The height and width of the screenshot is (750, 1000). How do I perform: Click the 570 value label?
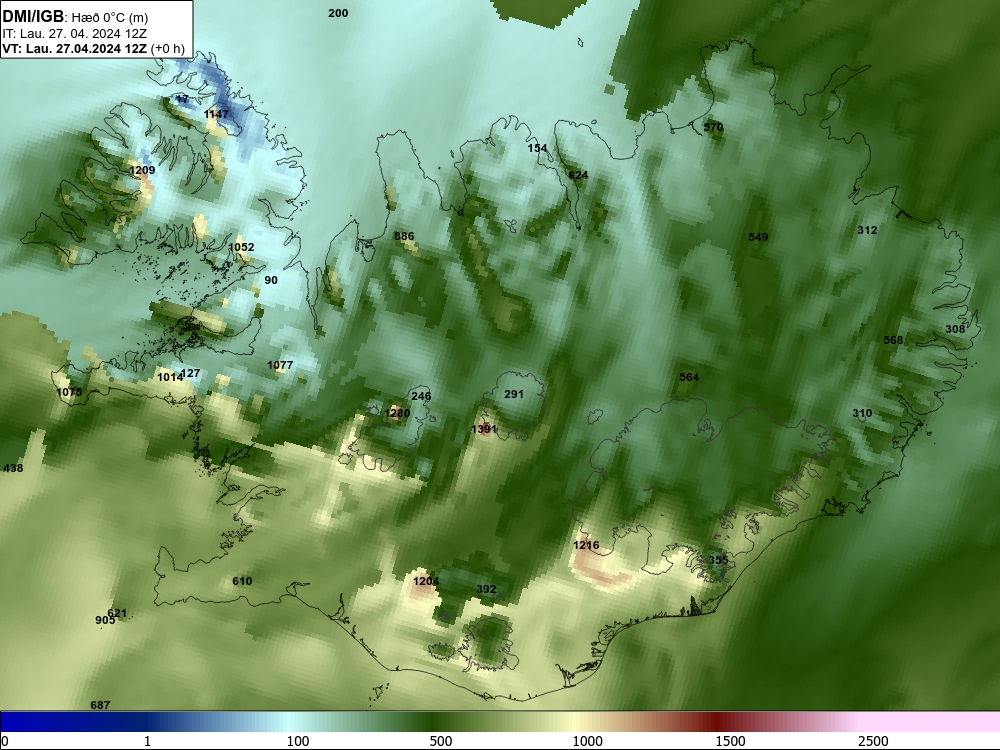(x=713, y=127)
